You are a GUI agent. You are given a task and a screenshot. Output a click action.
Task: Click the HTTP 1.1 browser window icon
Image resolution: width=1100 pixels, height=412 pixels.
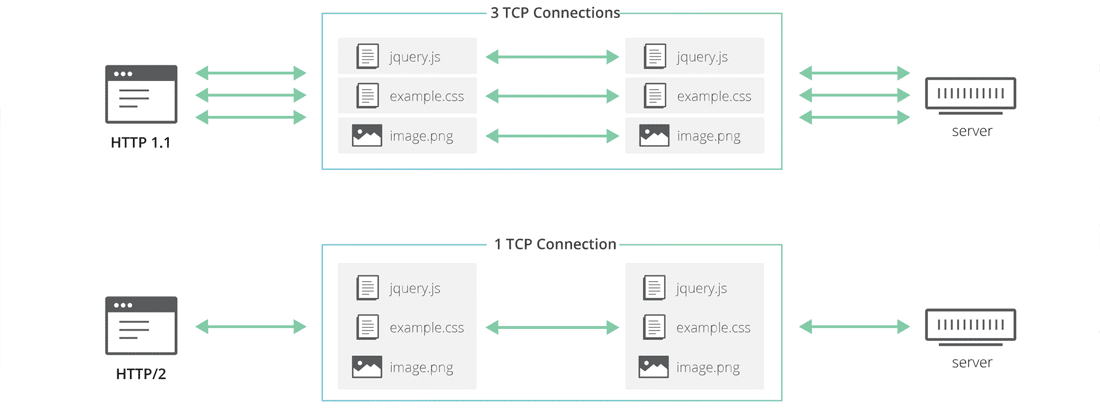pyautogui.click(x=141, y=94)
